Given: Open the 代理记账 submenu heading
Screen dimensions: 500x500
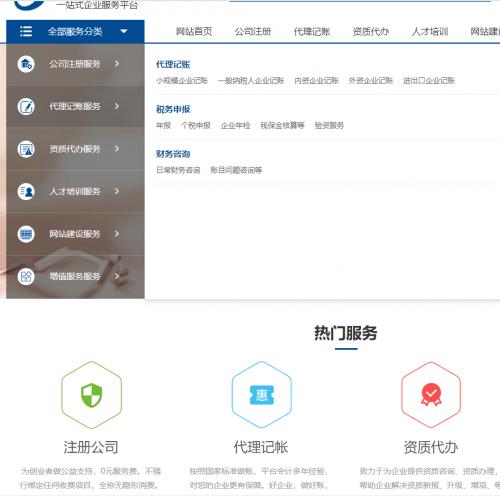Looking at the screenshot, I should (173, 64).
